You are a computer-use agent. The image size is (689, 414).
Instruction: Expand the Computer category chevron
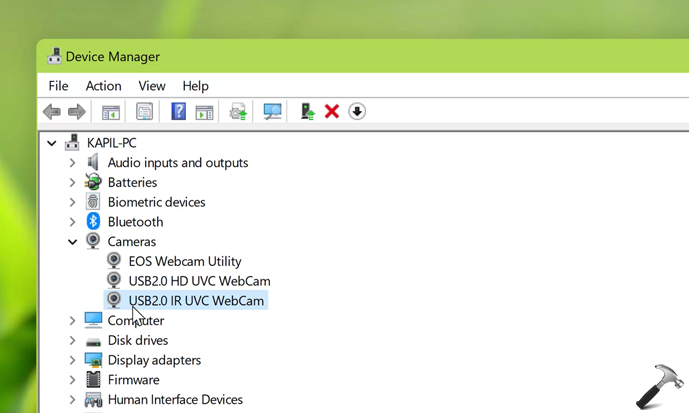pos(73,321)
